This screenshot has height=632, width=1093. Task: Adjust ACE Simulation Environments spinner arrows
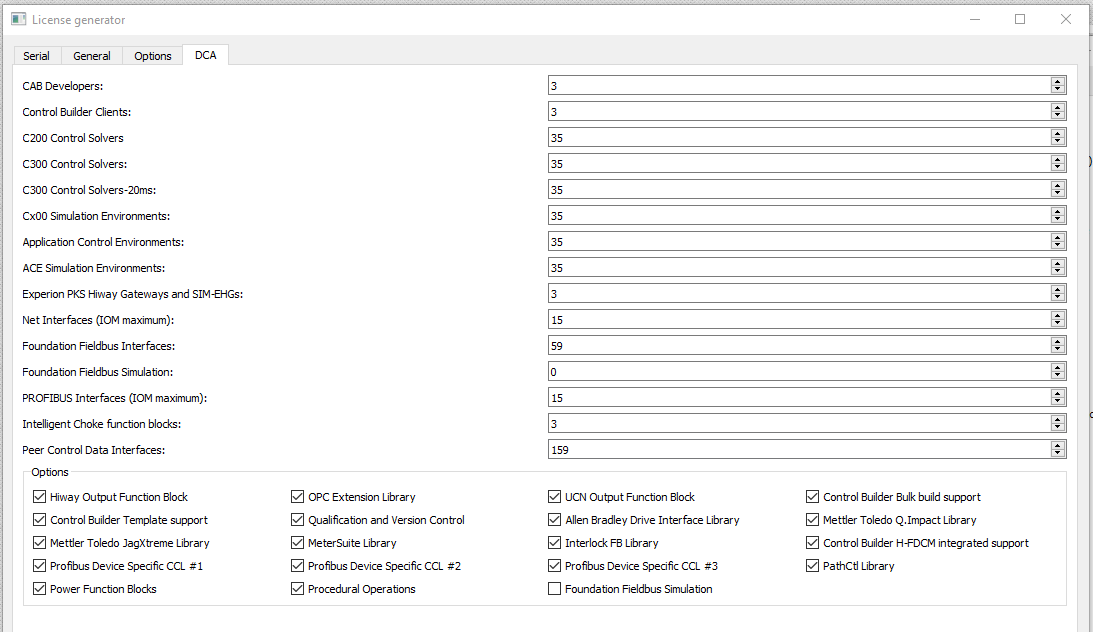pos(1057,268)
